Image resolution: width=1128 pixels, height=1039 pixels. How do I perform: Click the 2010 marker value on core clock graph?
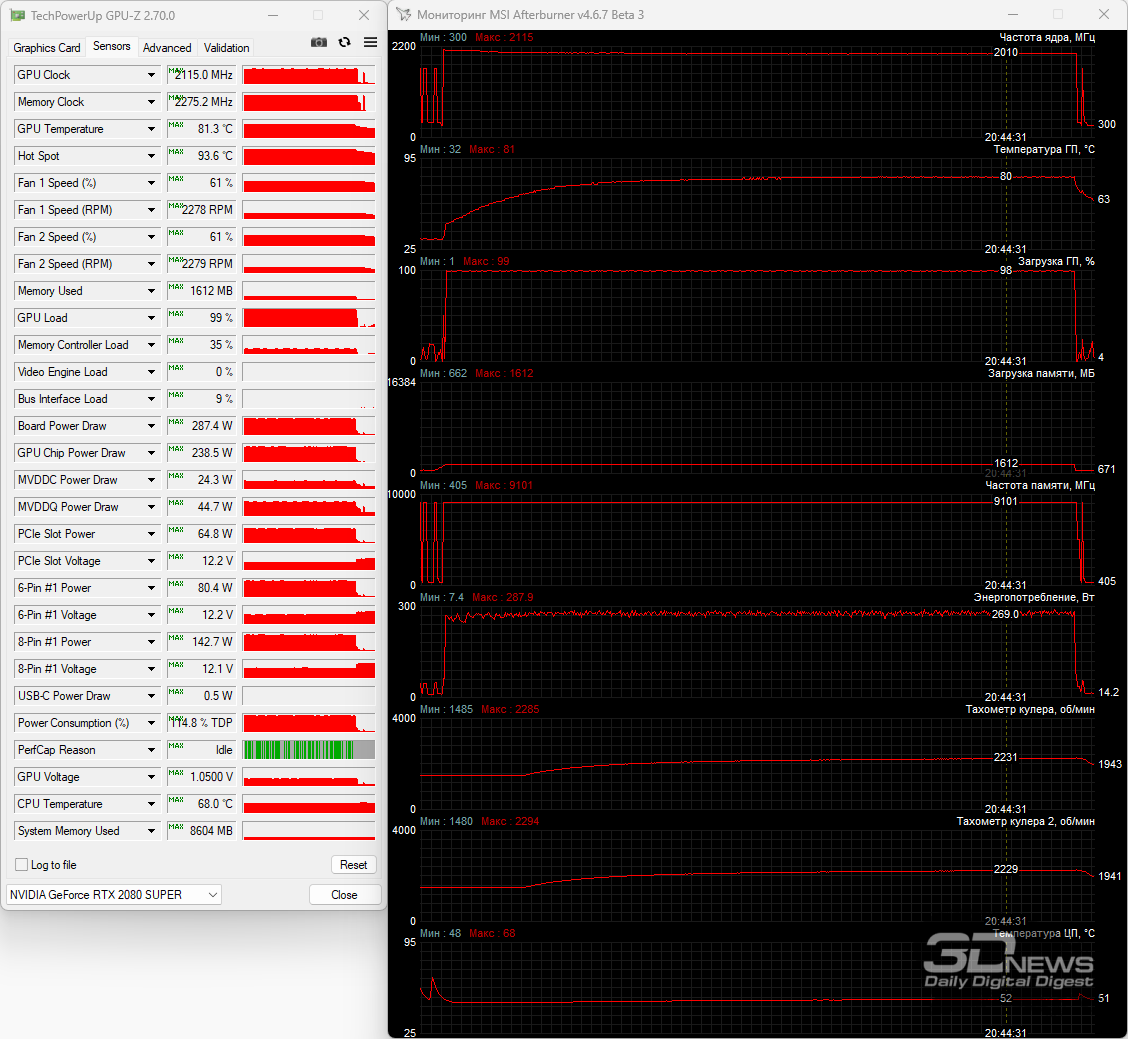point(1006,53)
